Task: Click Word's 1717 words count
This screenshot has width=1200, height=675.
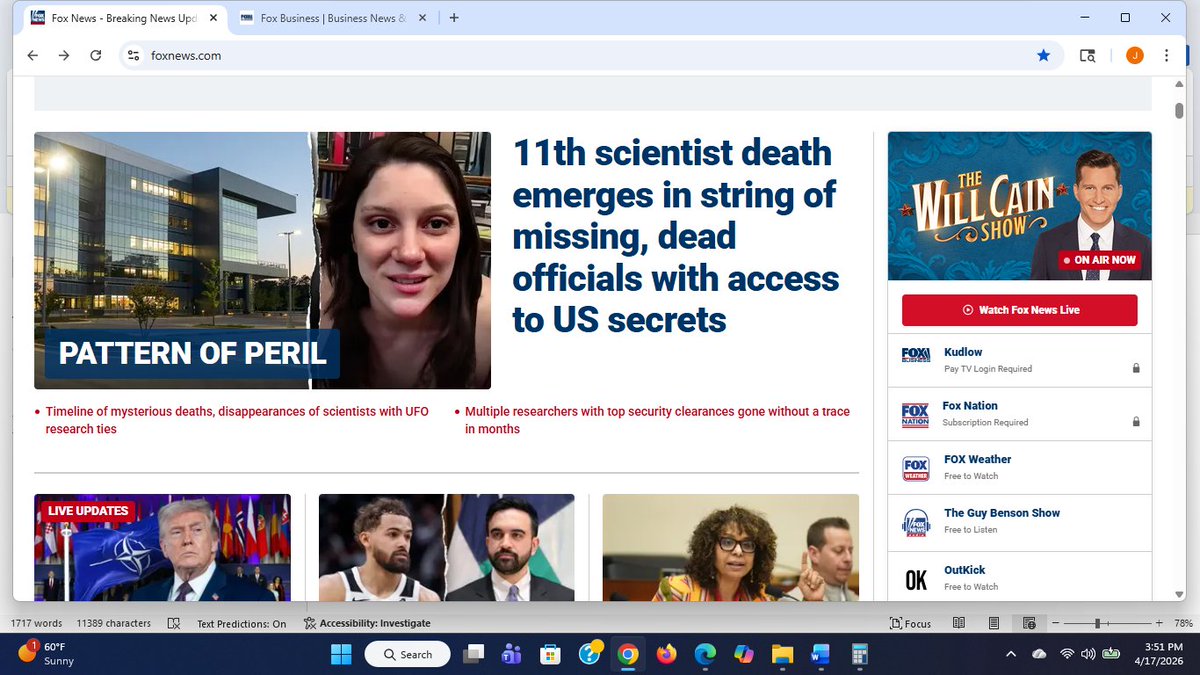Action: pos(36,623)
